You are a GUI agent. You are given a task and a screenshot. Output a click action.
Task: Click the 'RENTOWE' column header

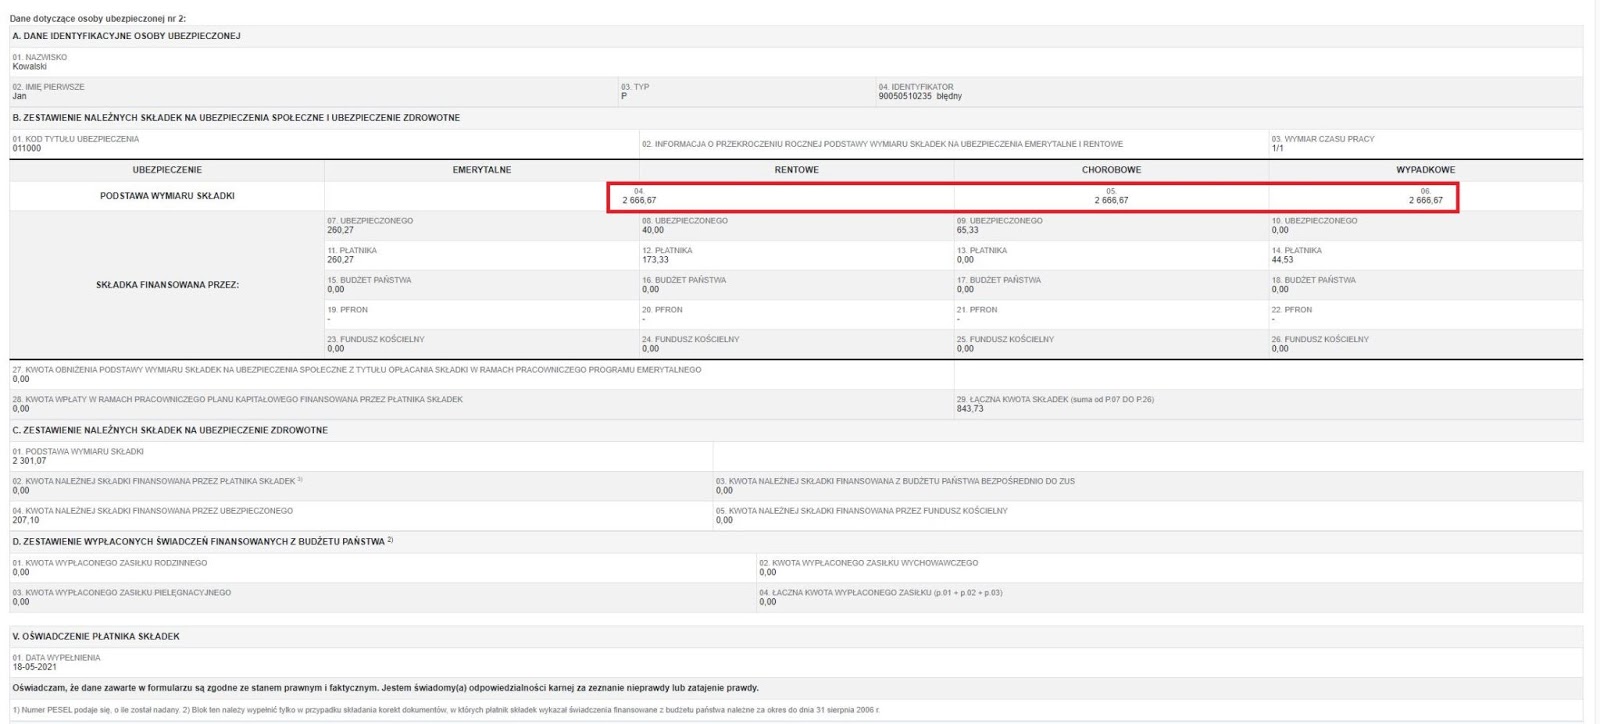(797, 170)
